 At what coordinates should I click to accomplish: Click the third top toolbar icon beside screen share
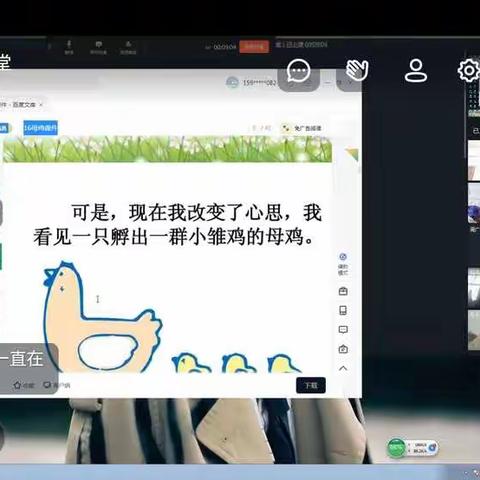[128, 47]
